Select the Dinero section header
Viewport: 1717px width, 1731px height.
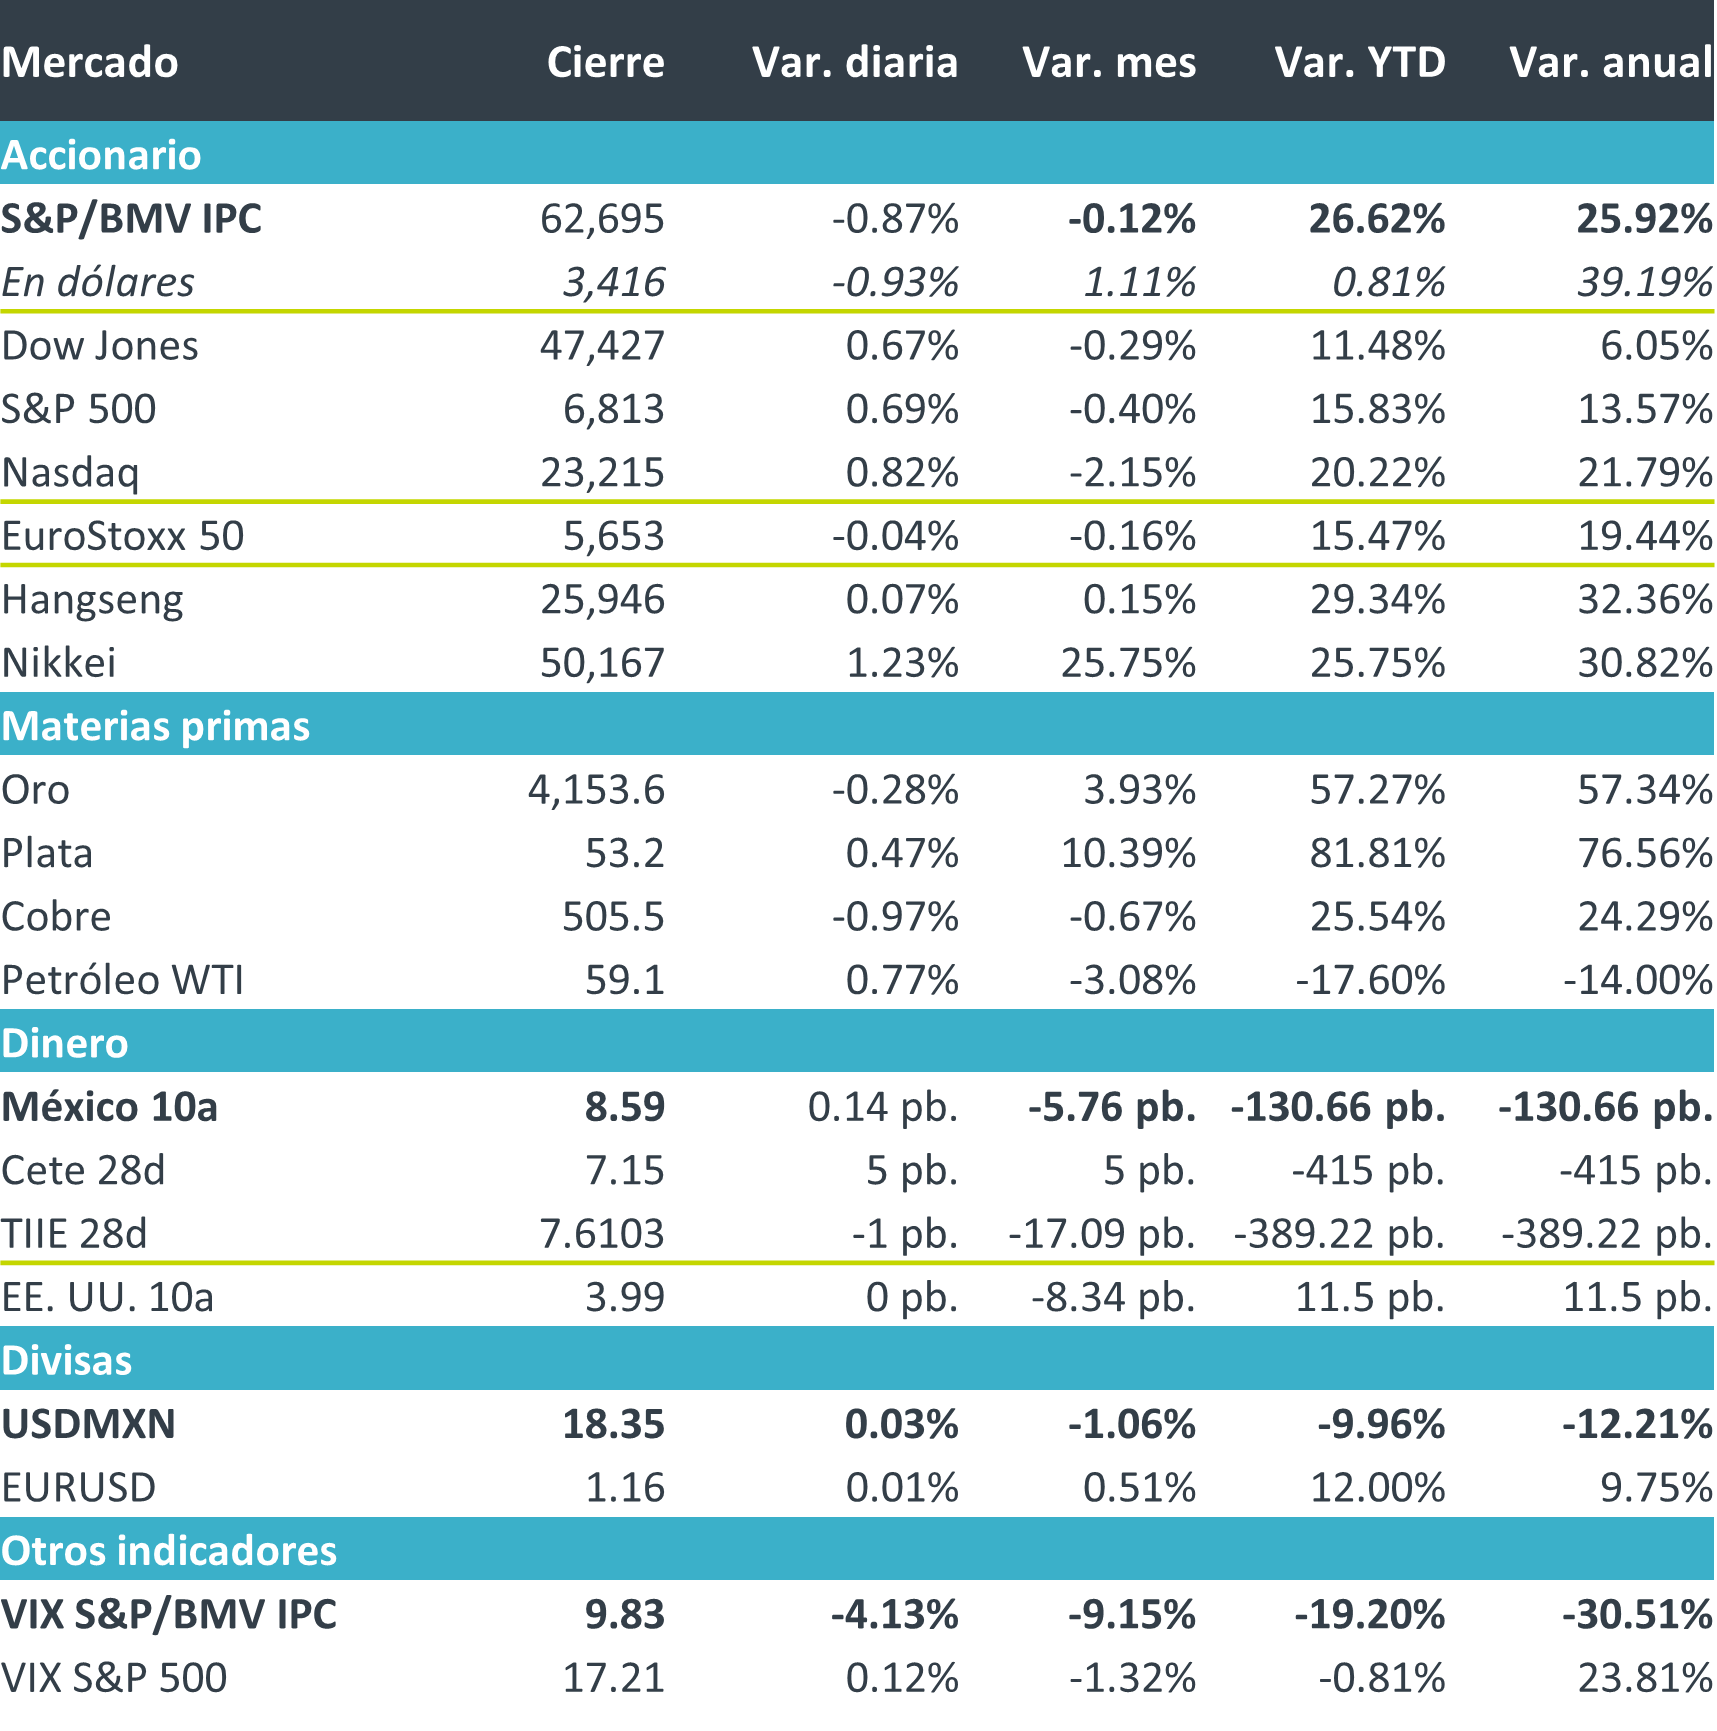click(x=65, y=1043)
